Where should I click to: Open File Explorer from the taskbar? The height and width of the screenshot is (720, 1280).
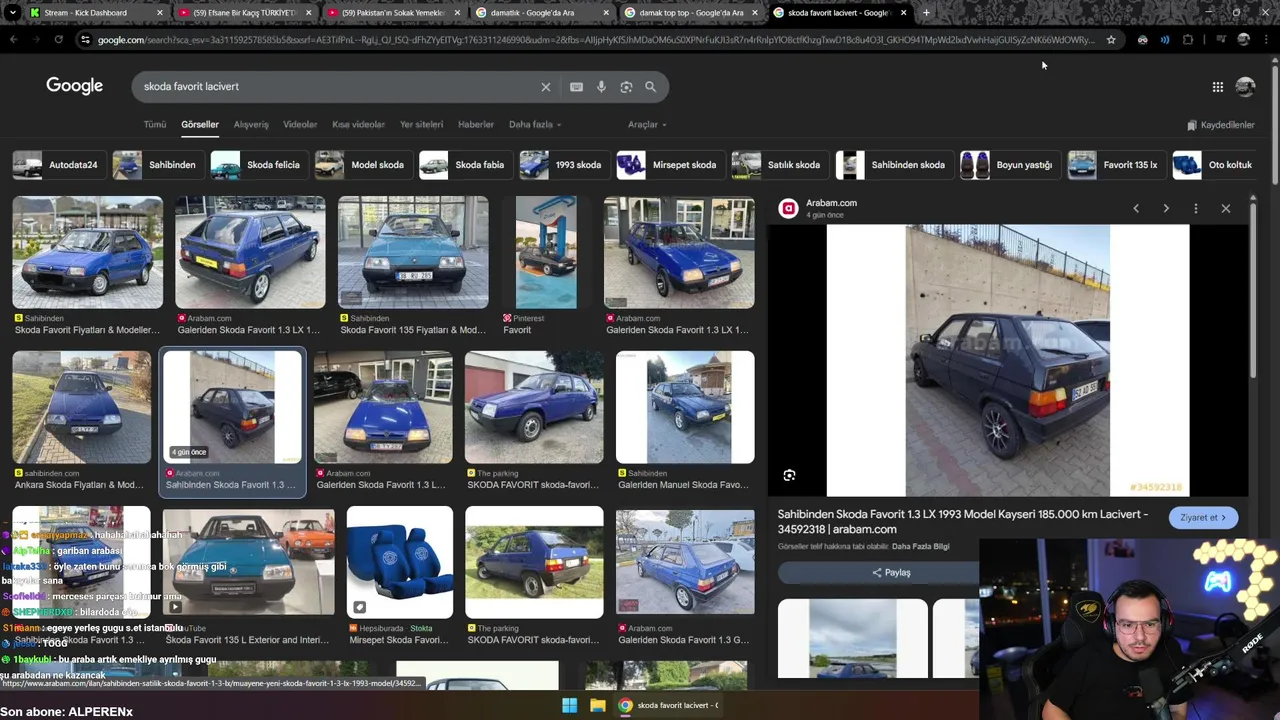coord(597,705)
